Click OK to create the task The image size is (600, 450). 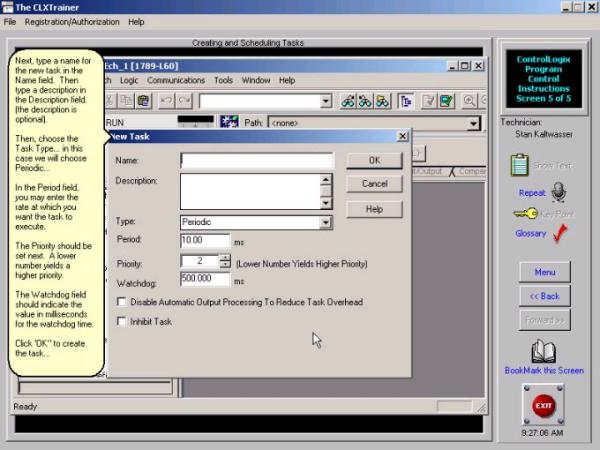click(374, 160)
